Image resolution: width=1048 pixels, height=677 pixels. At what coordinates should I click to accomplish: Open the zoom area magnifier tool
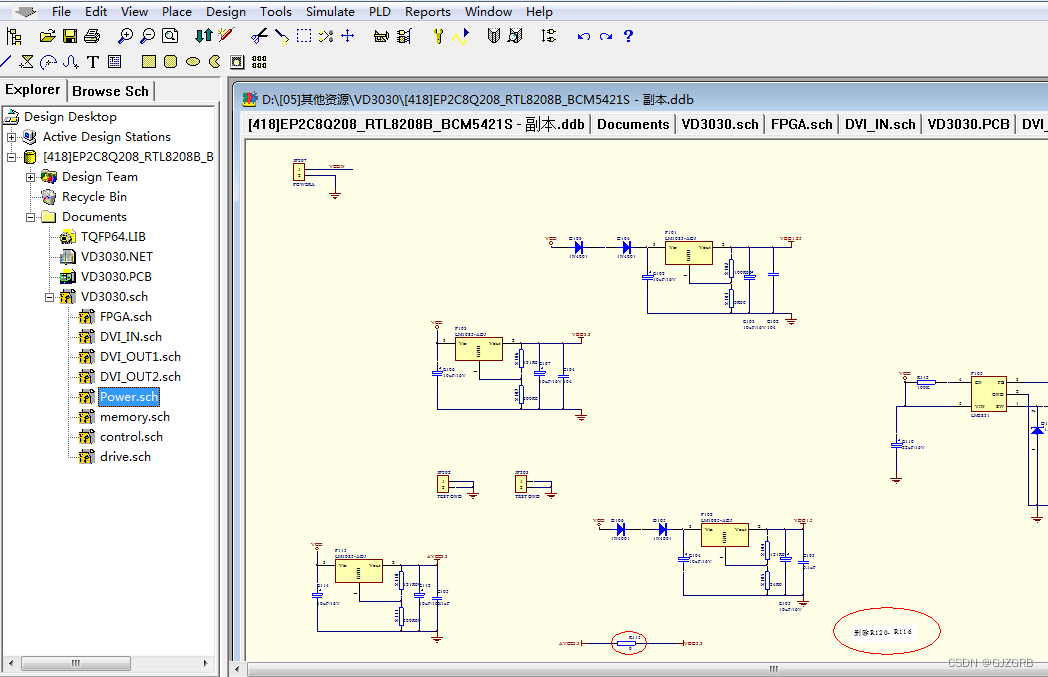point(169,35)
